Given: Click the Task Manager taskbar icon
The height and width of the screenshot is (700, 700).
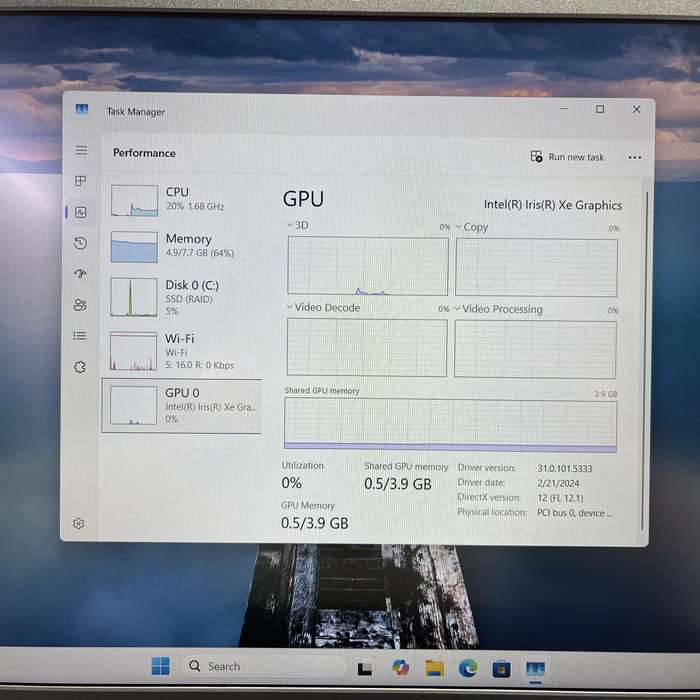Looking at the screenshot, I should (x=535, y=669).
